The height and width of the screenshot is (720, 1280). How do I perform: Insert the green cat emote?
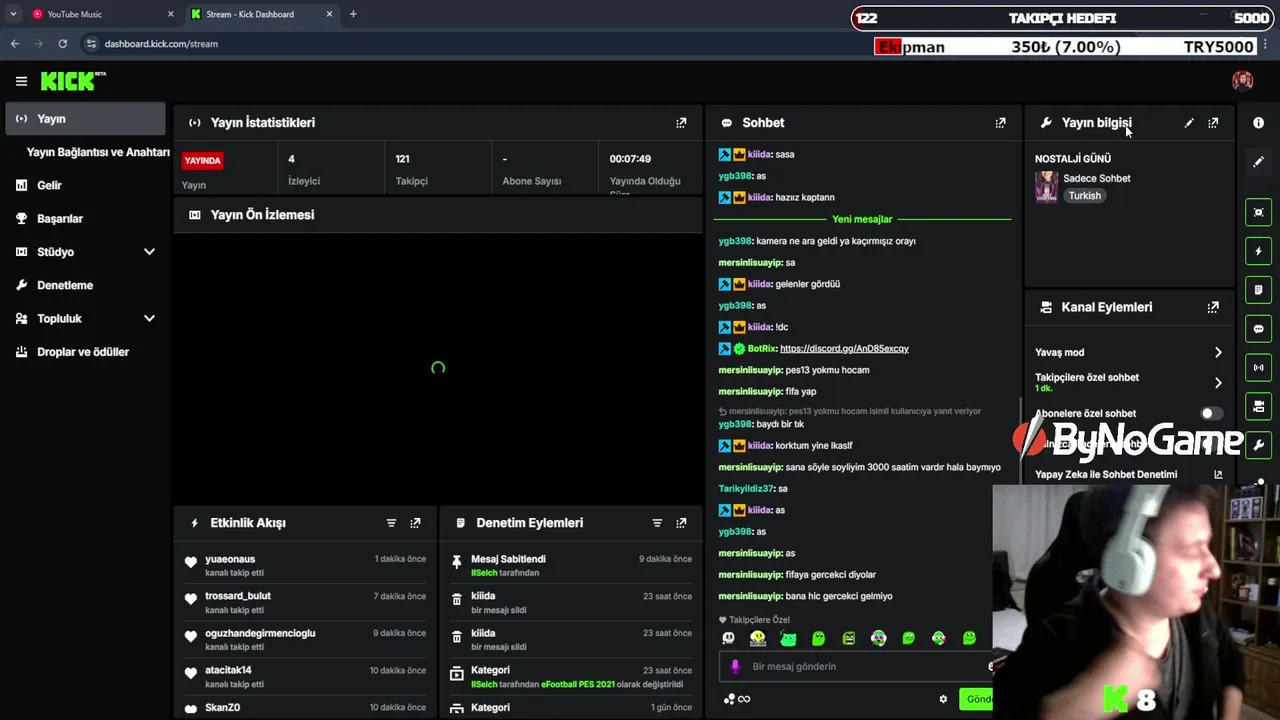click(x=788, y=638)
